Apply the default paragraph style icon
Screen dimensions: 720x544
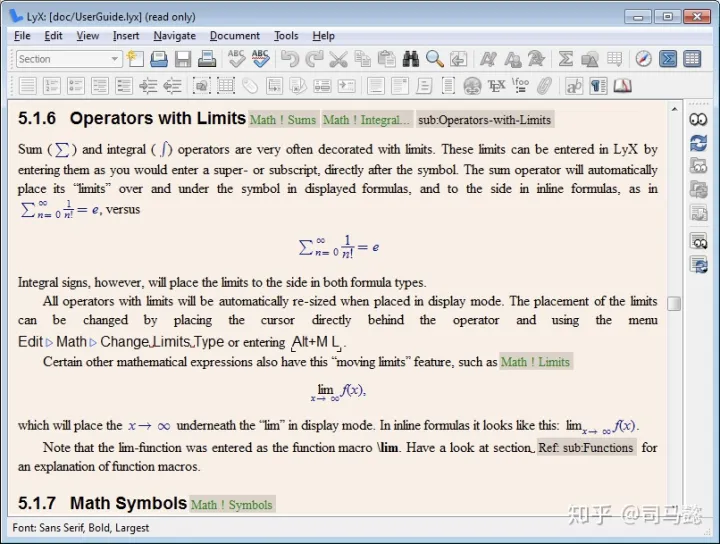point(28,85)
